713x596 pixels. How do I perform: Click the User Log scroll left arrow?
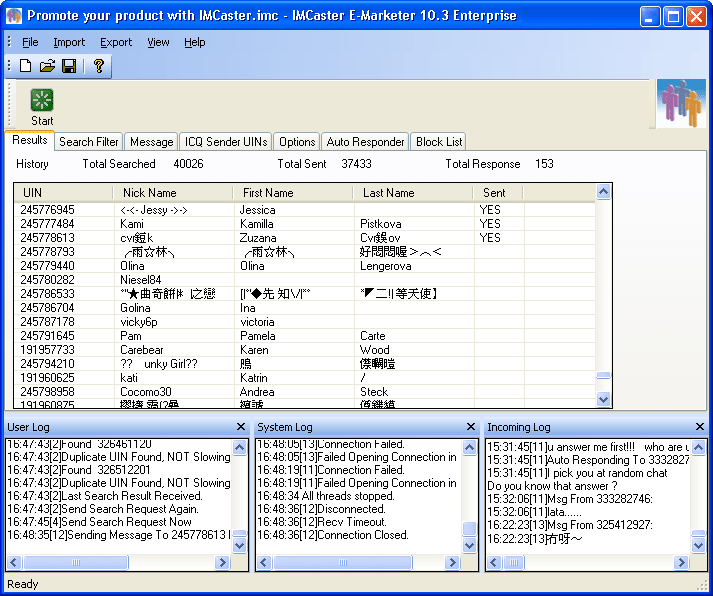14,562
